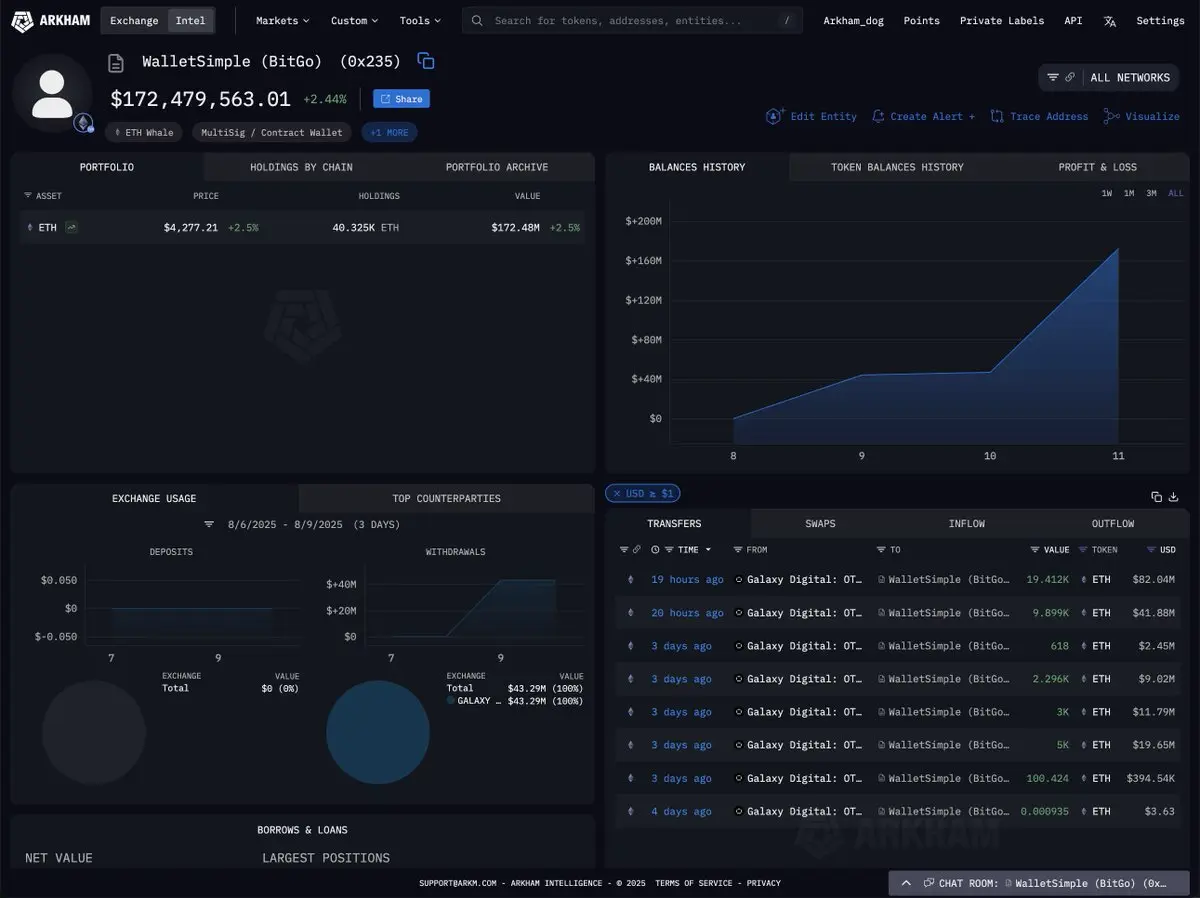1200x898 pixels.
Task: Open the Points page
Action: tap(921, 20)
